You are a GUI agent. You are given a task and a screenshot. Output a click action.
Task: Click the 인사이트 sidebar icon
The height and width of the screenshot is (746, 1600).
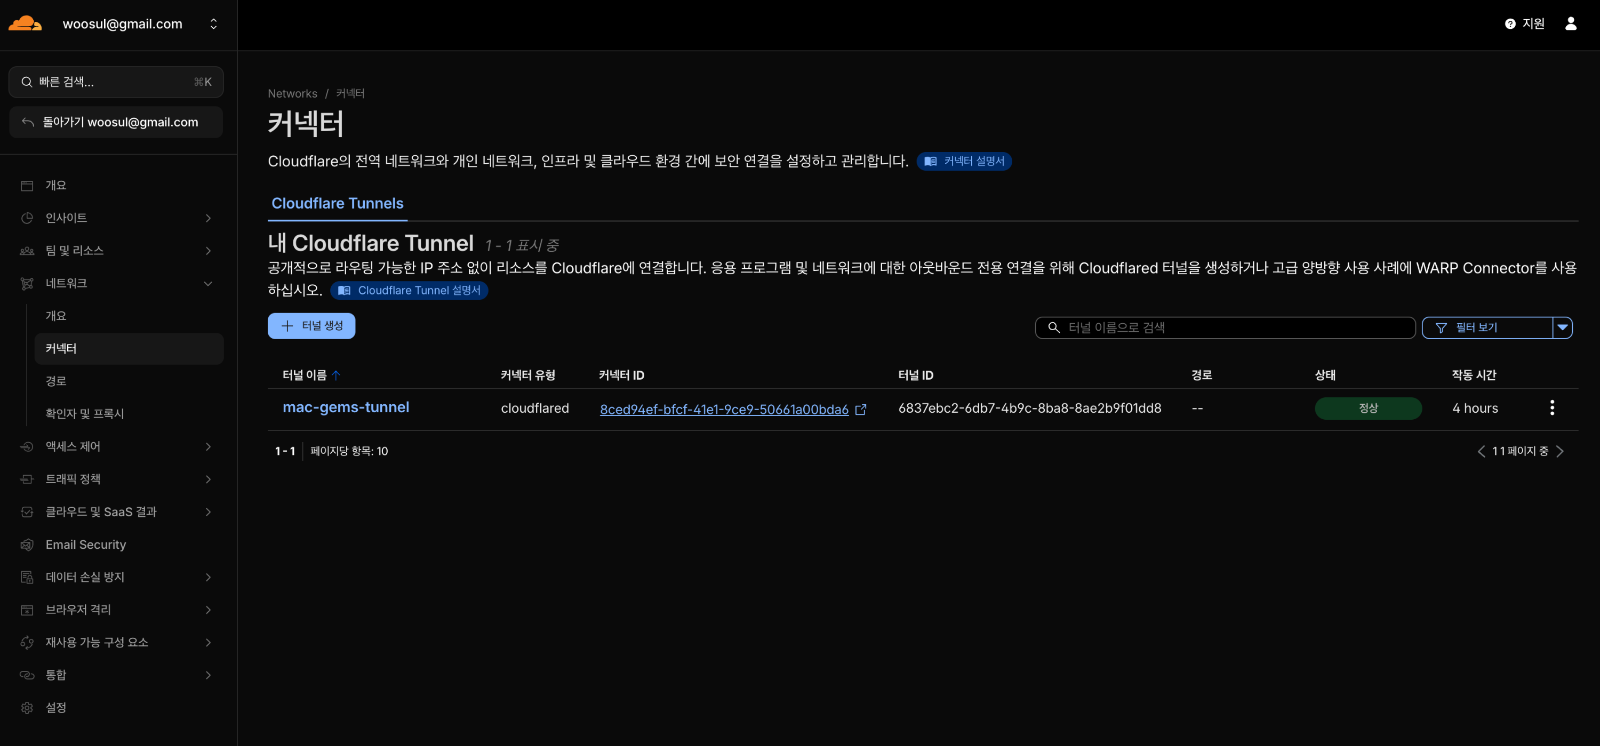pyautogui.click(x=27, y=218)
